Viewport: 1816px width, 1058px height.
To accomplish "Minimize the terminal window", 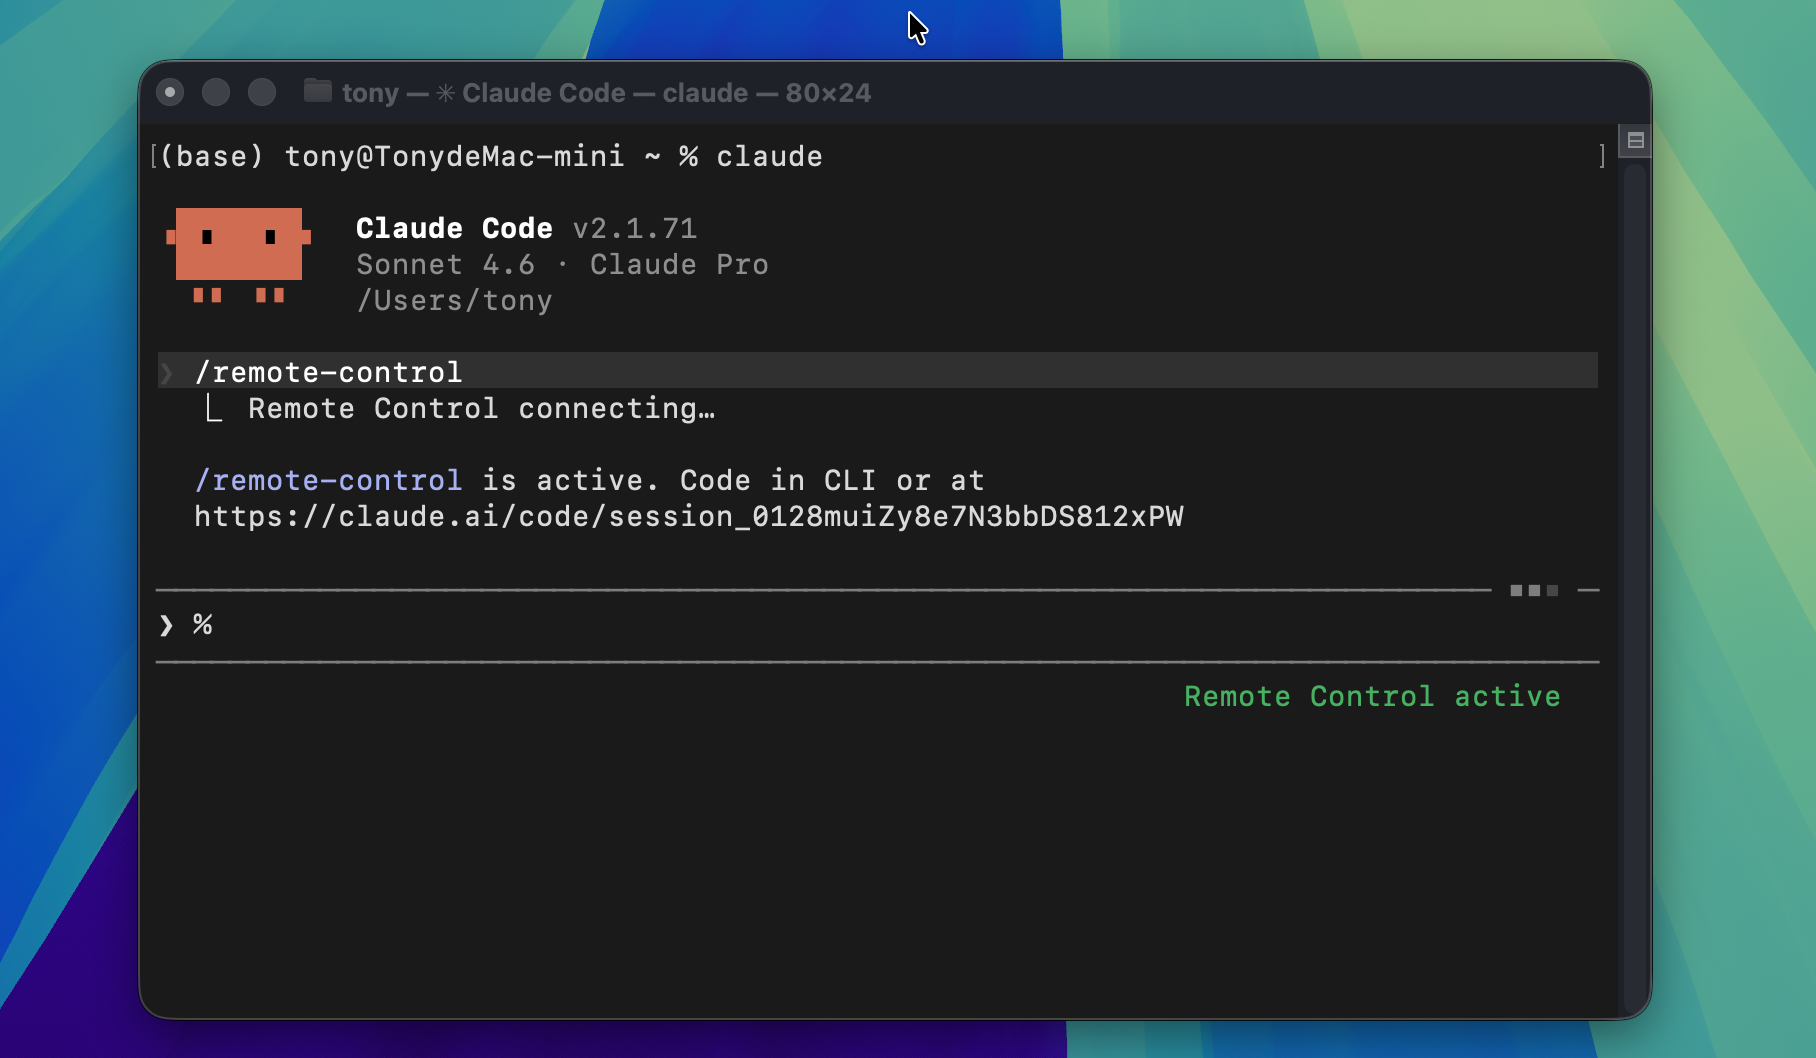I will (x=216, y=93).
